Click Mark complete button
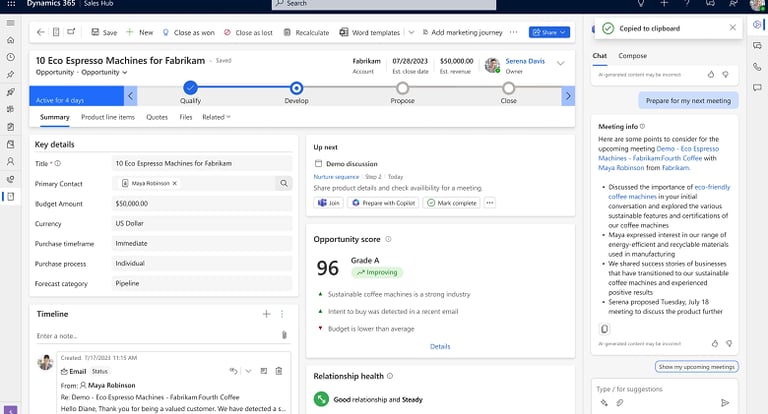 click(452, 203)
